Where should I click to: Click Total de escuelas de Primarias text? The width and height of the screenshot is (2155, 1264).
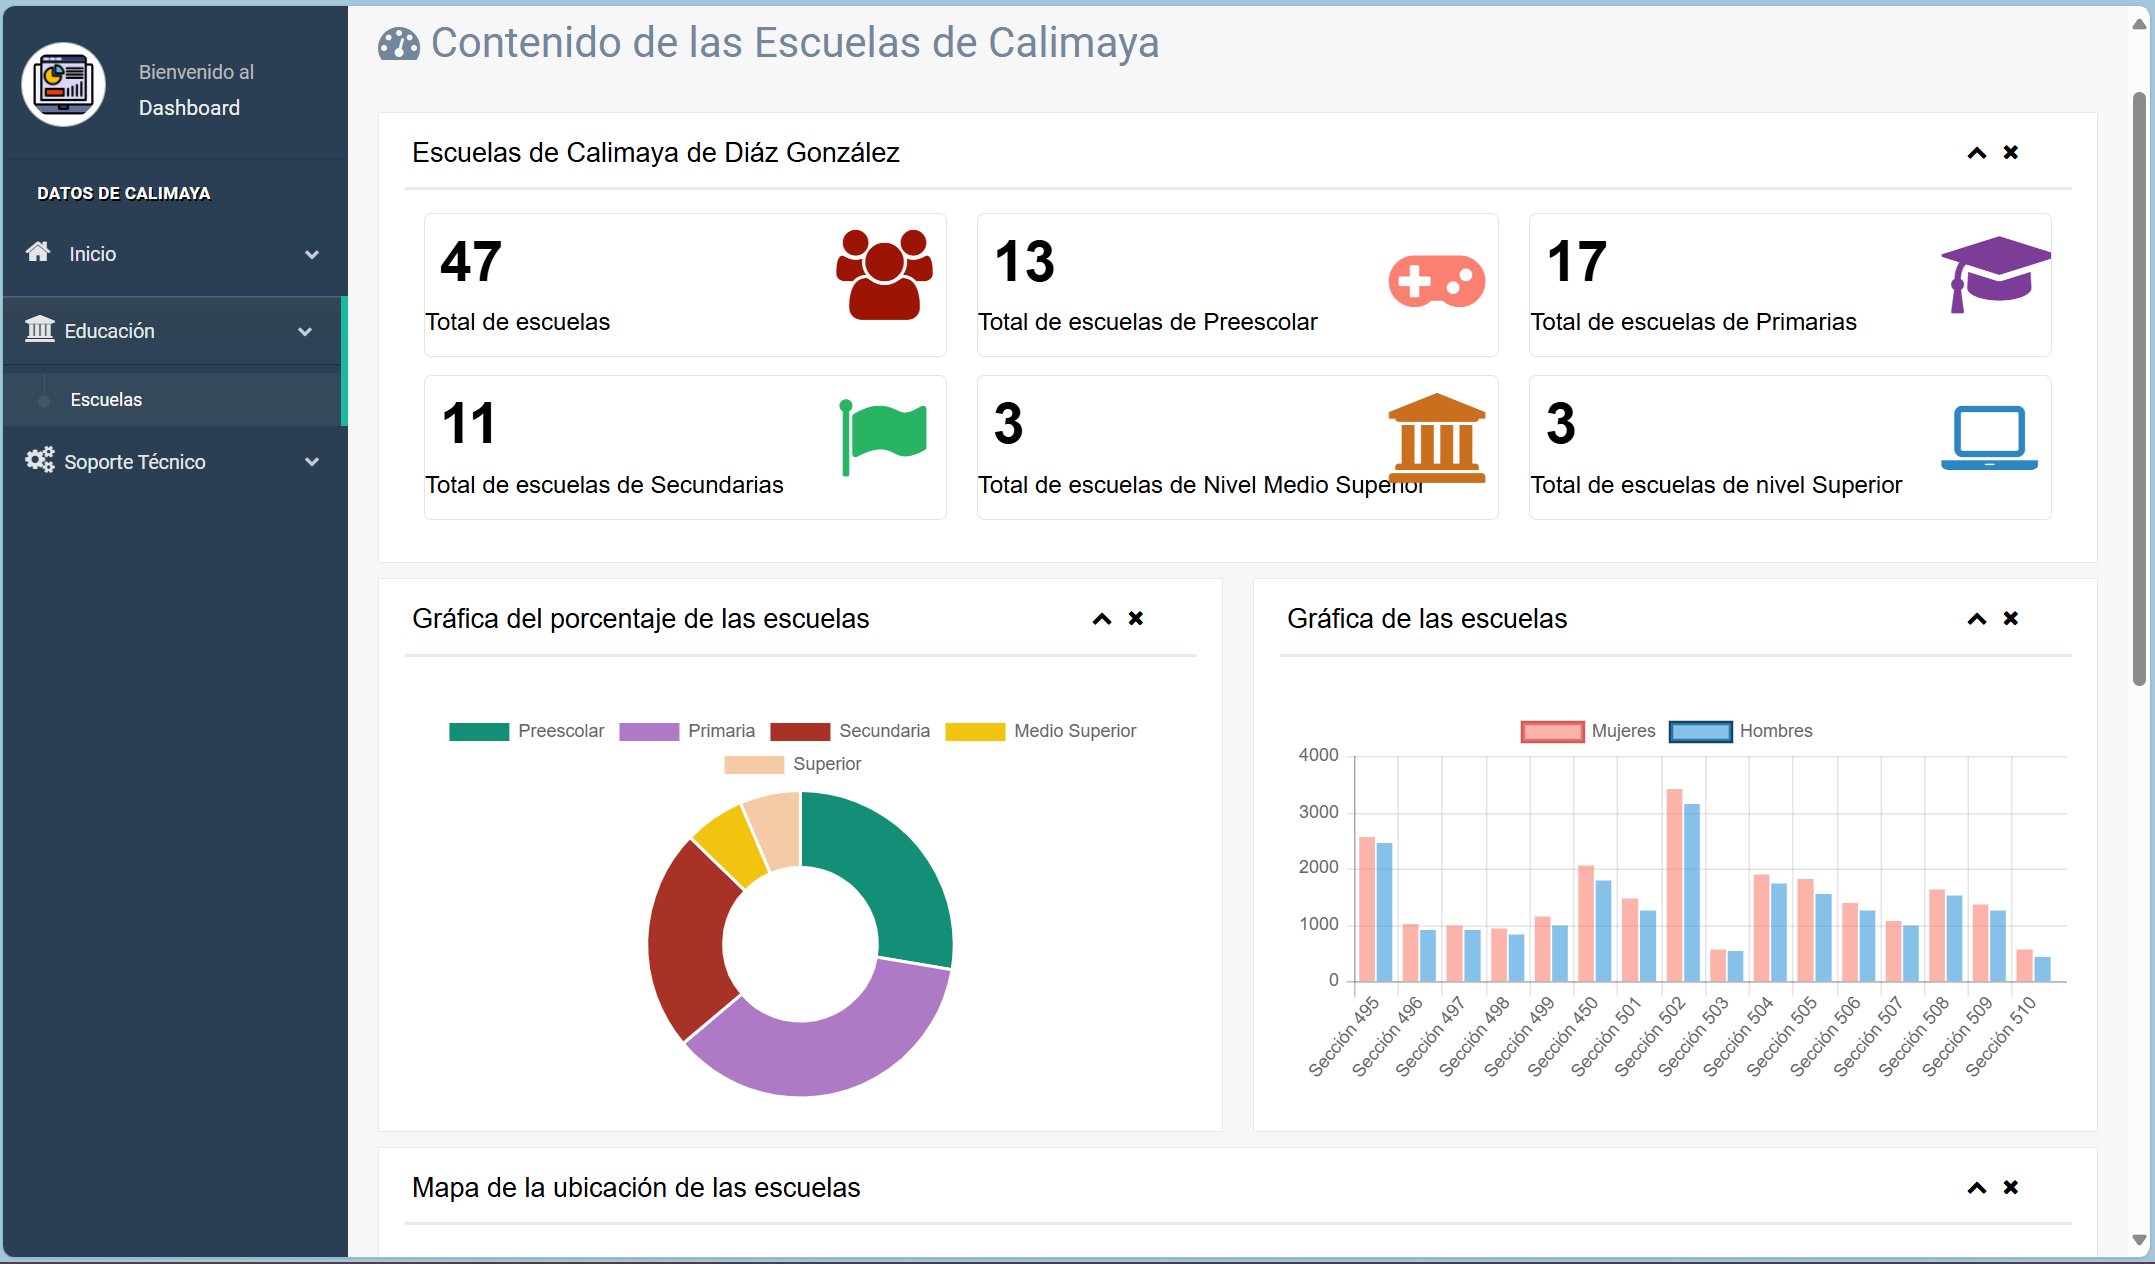click(x=1693, y=322)
